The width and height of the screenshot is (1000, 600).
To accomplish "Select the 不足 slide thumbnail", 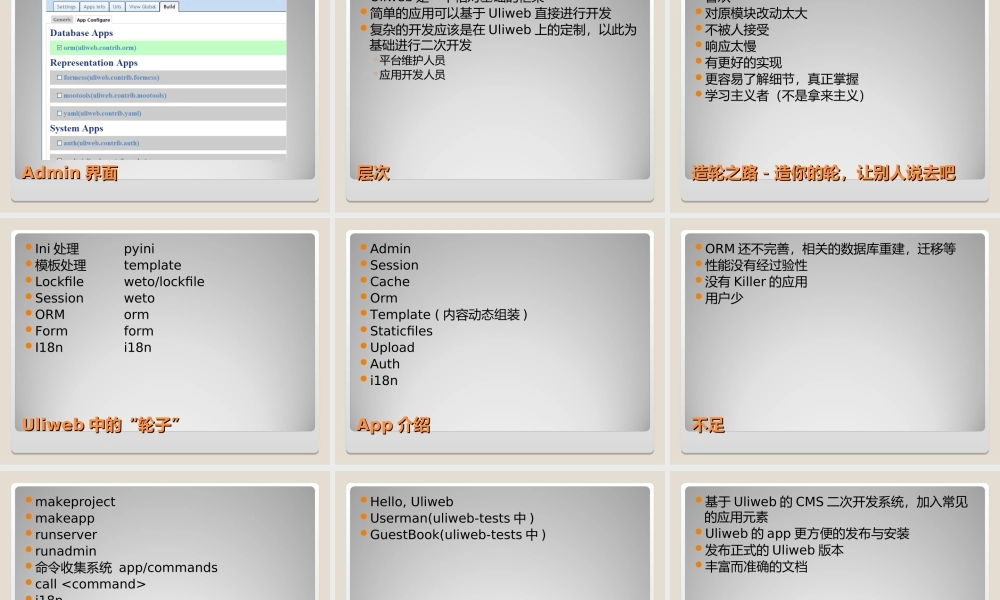I will tap(834, 340).
